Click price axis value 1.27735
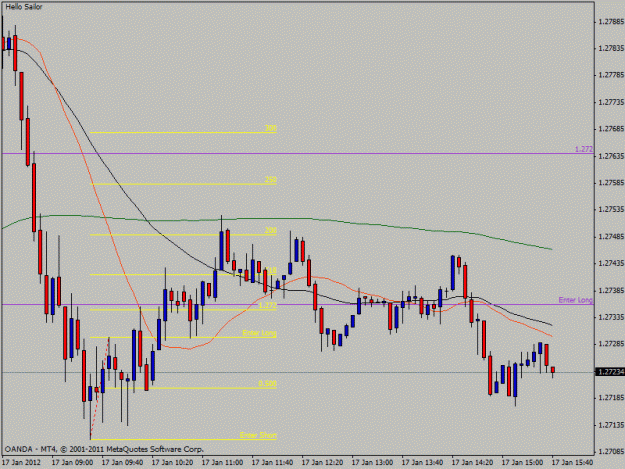625x469 pixels. point(611,102)
